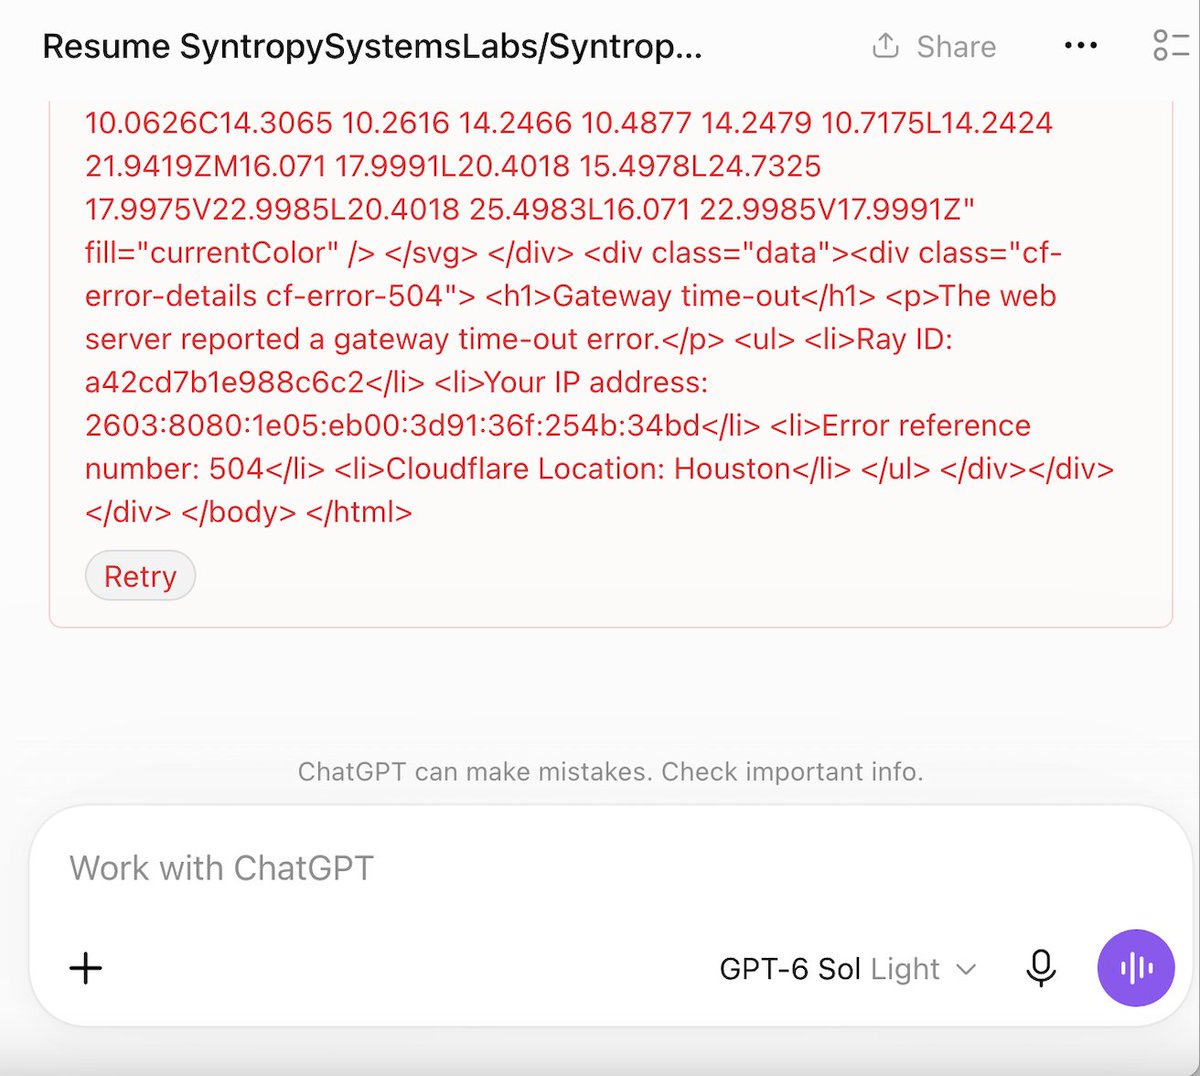Click the Gateway time-out heading text
Viewport: 1200px width, 1076px height.
coord(676,296)
